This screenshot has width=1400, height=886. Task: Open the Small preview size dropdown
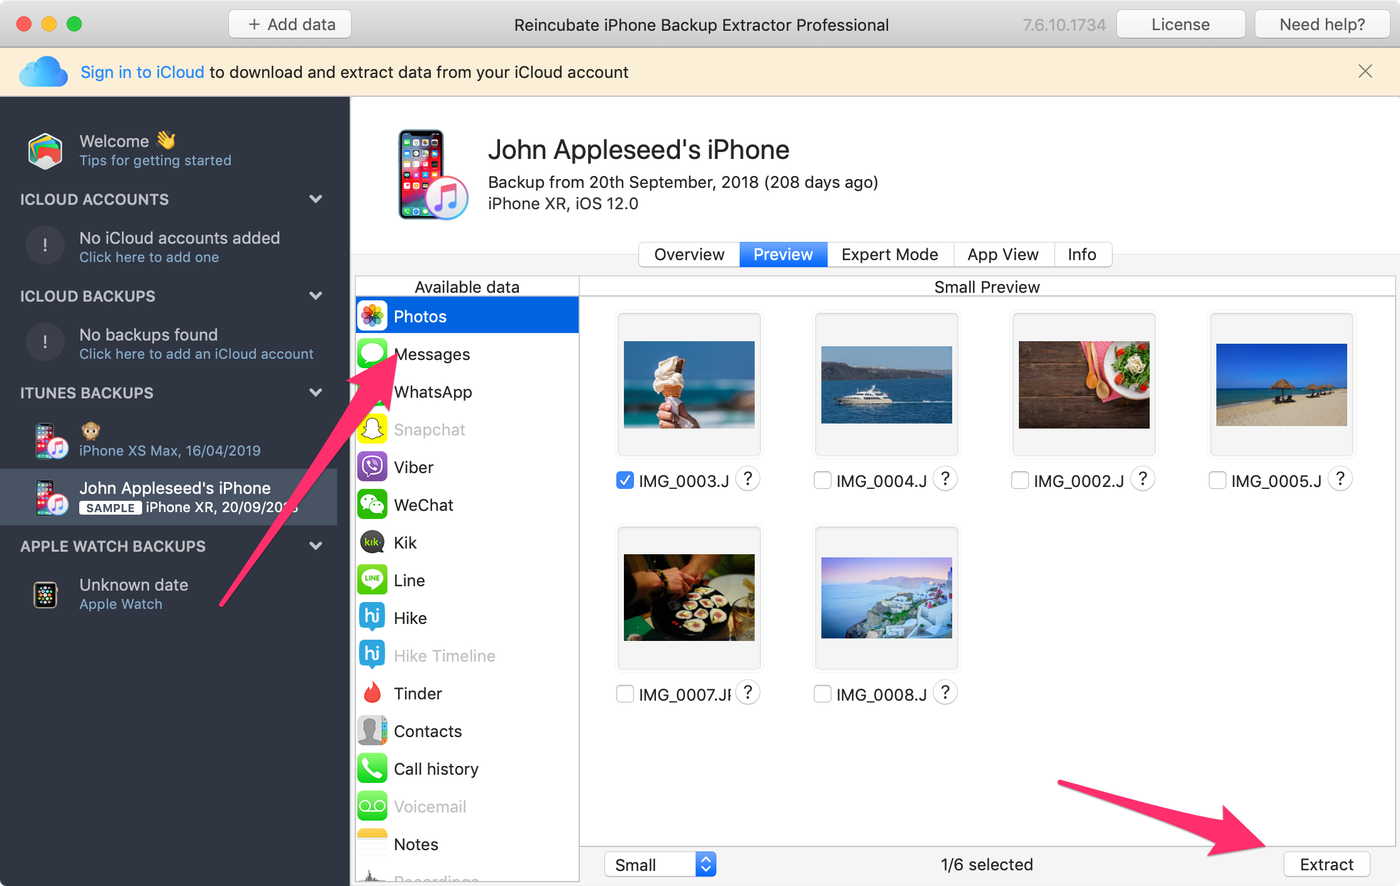pyautogui.click(x=660, y=865)
